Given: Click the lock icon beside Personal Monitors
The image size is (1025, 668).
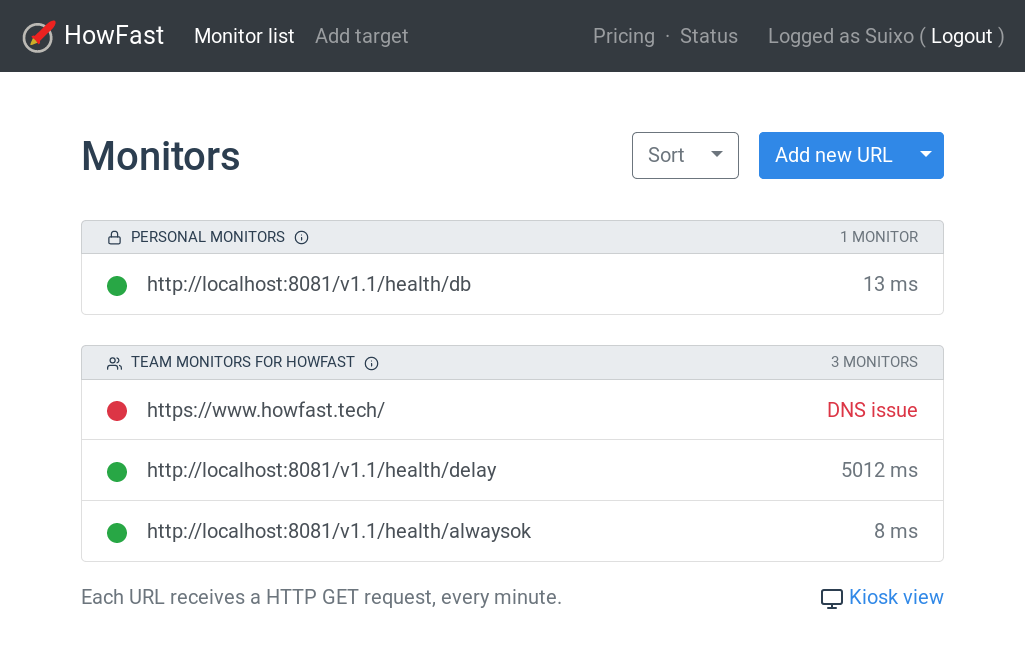Looking at the screenshot, I should click(113, 237).
